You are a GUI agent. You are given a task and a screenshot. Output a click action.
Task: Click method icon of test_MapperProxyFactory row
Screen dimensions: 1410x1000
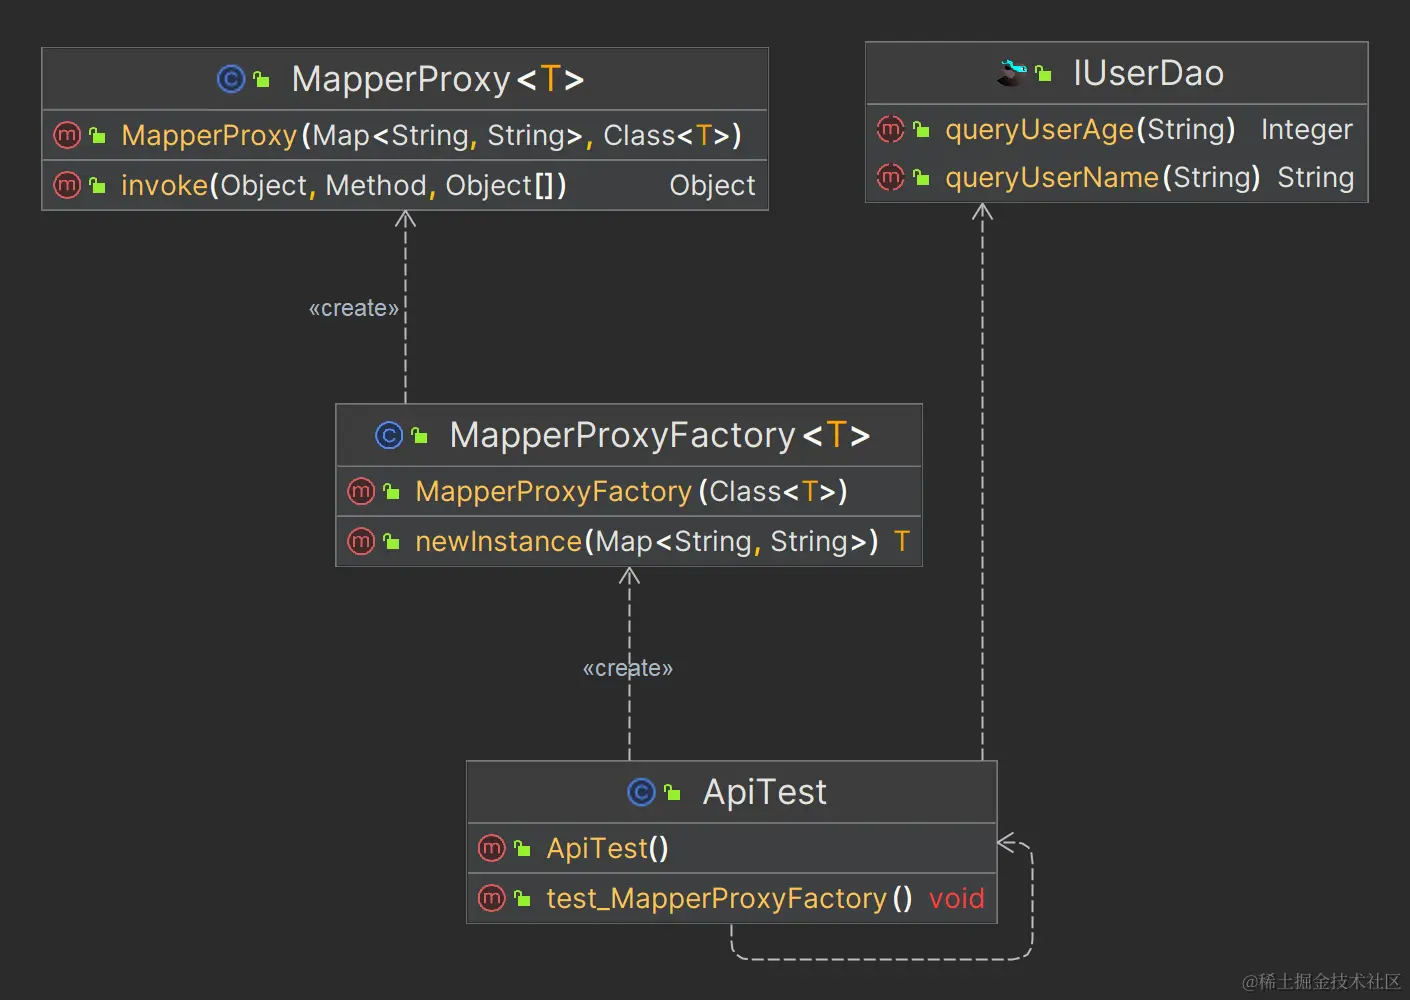(492, 898)
